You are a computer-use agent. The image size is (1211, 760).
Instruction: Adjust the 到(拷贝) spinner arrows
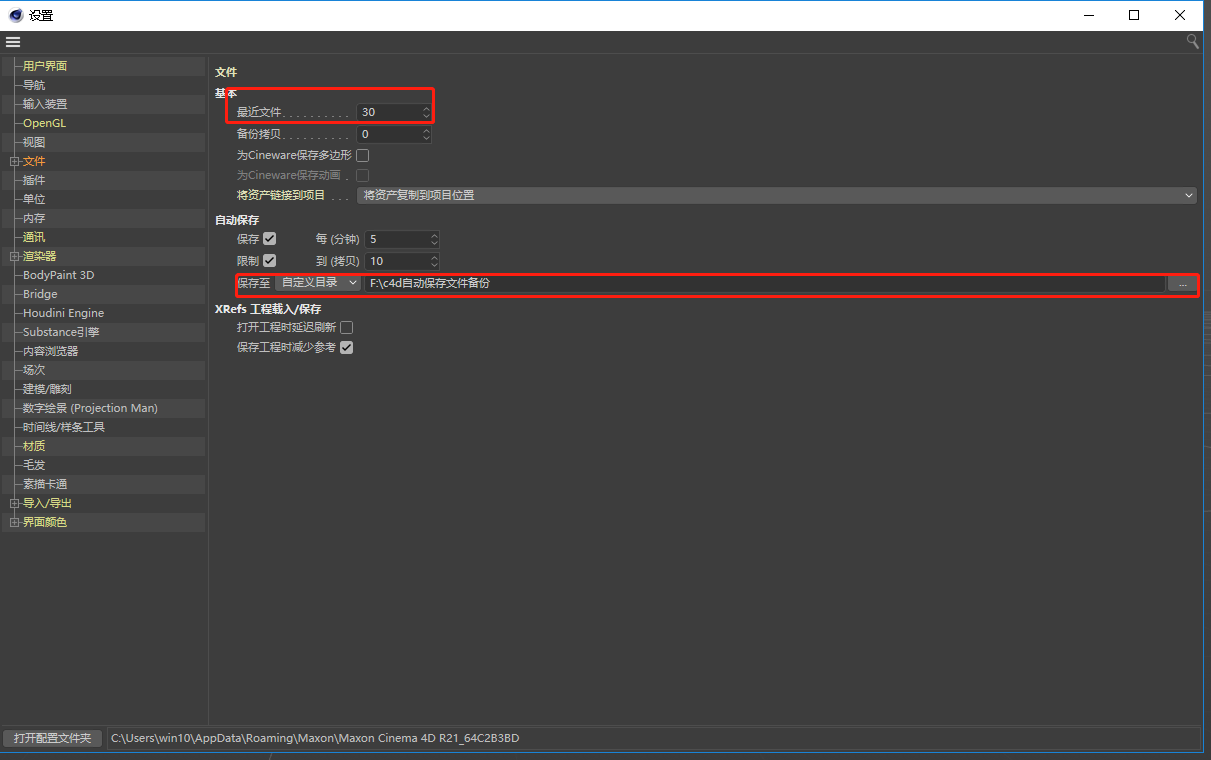click(434, 261)
